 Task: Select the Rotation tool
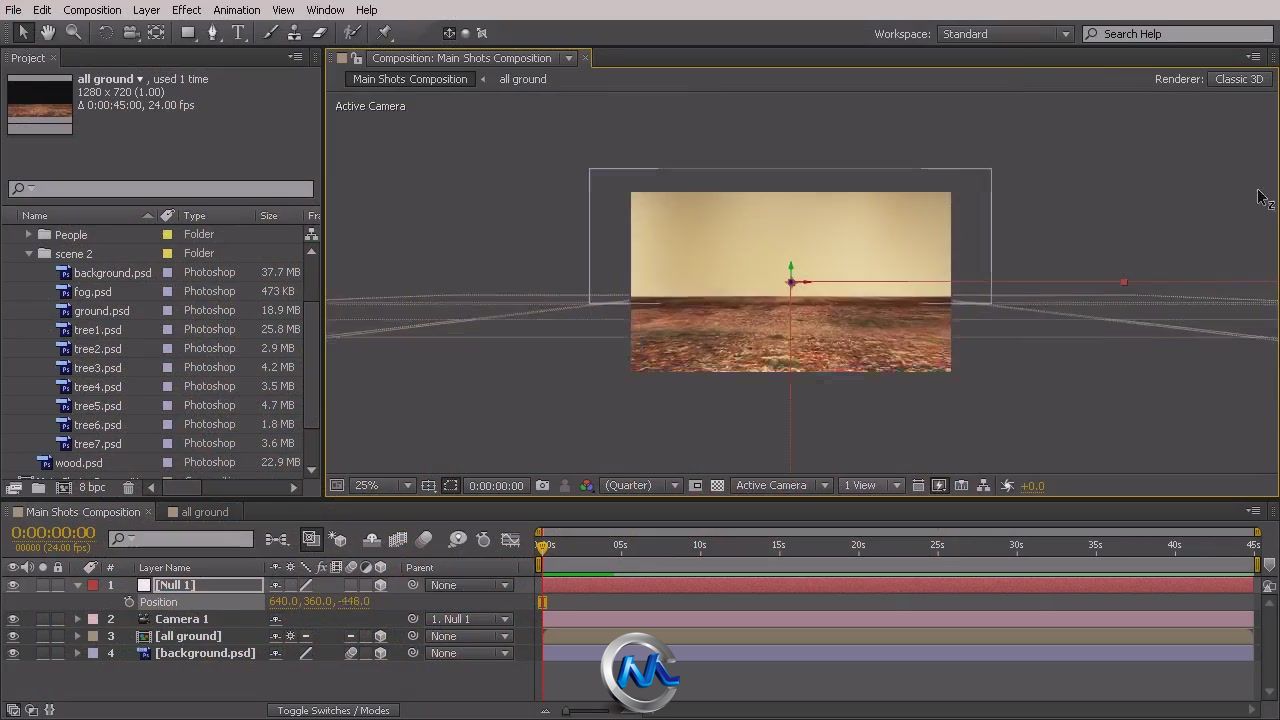click(x=105, y=33)
